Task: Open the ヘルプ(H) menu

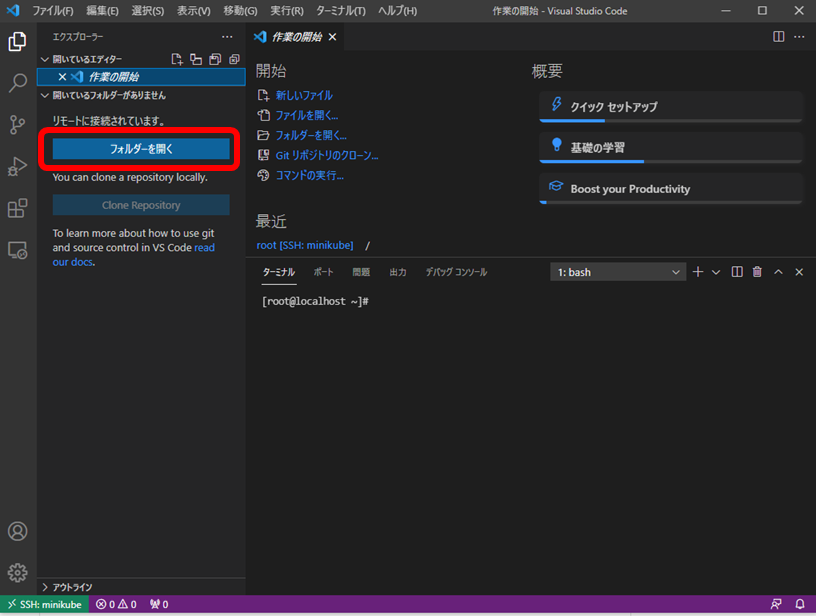Action: tap(398, 11)
